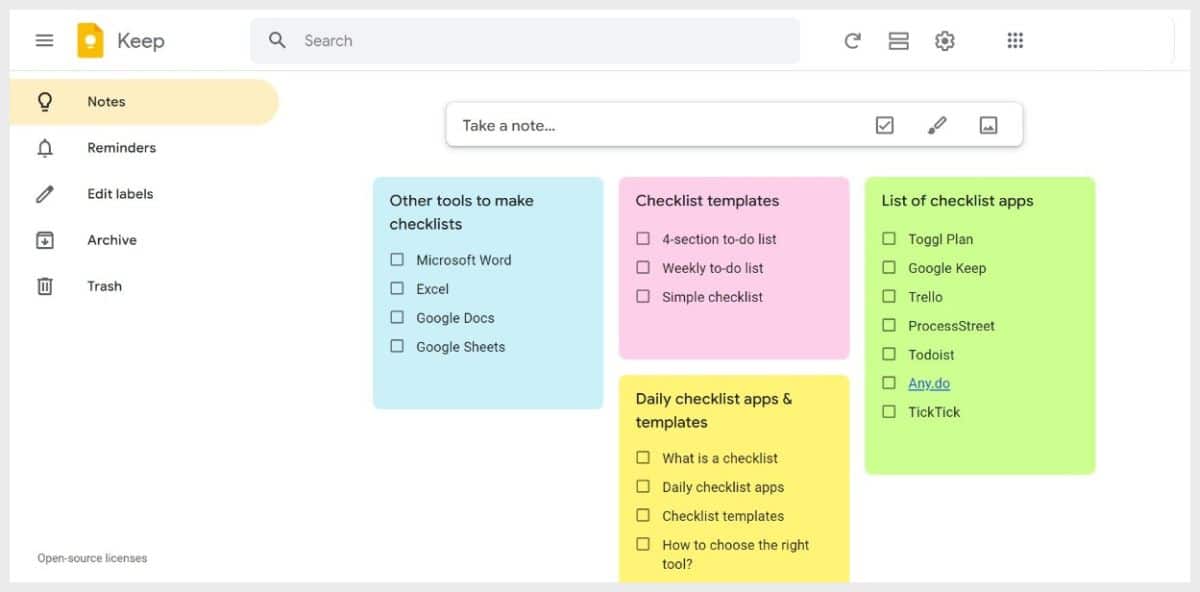
Task: Refresh the notes view
Action: pyautogui.click(x=851, y=41)
